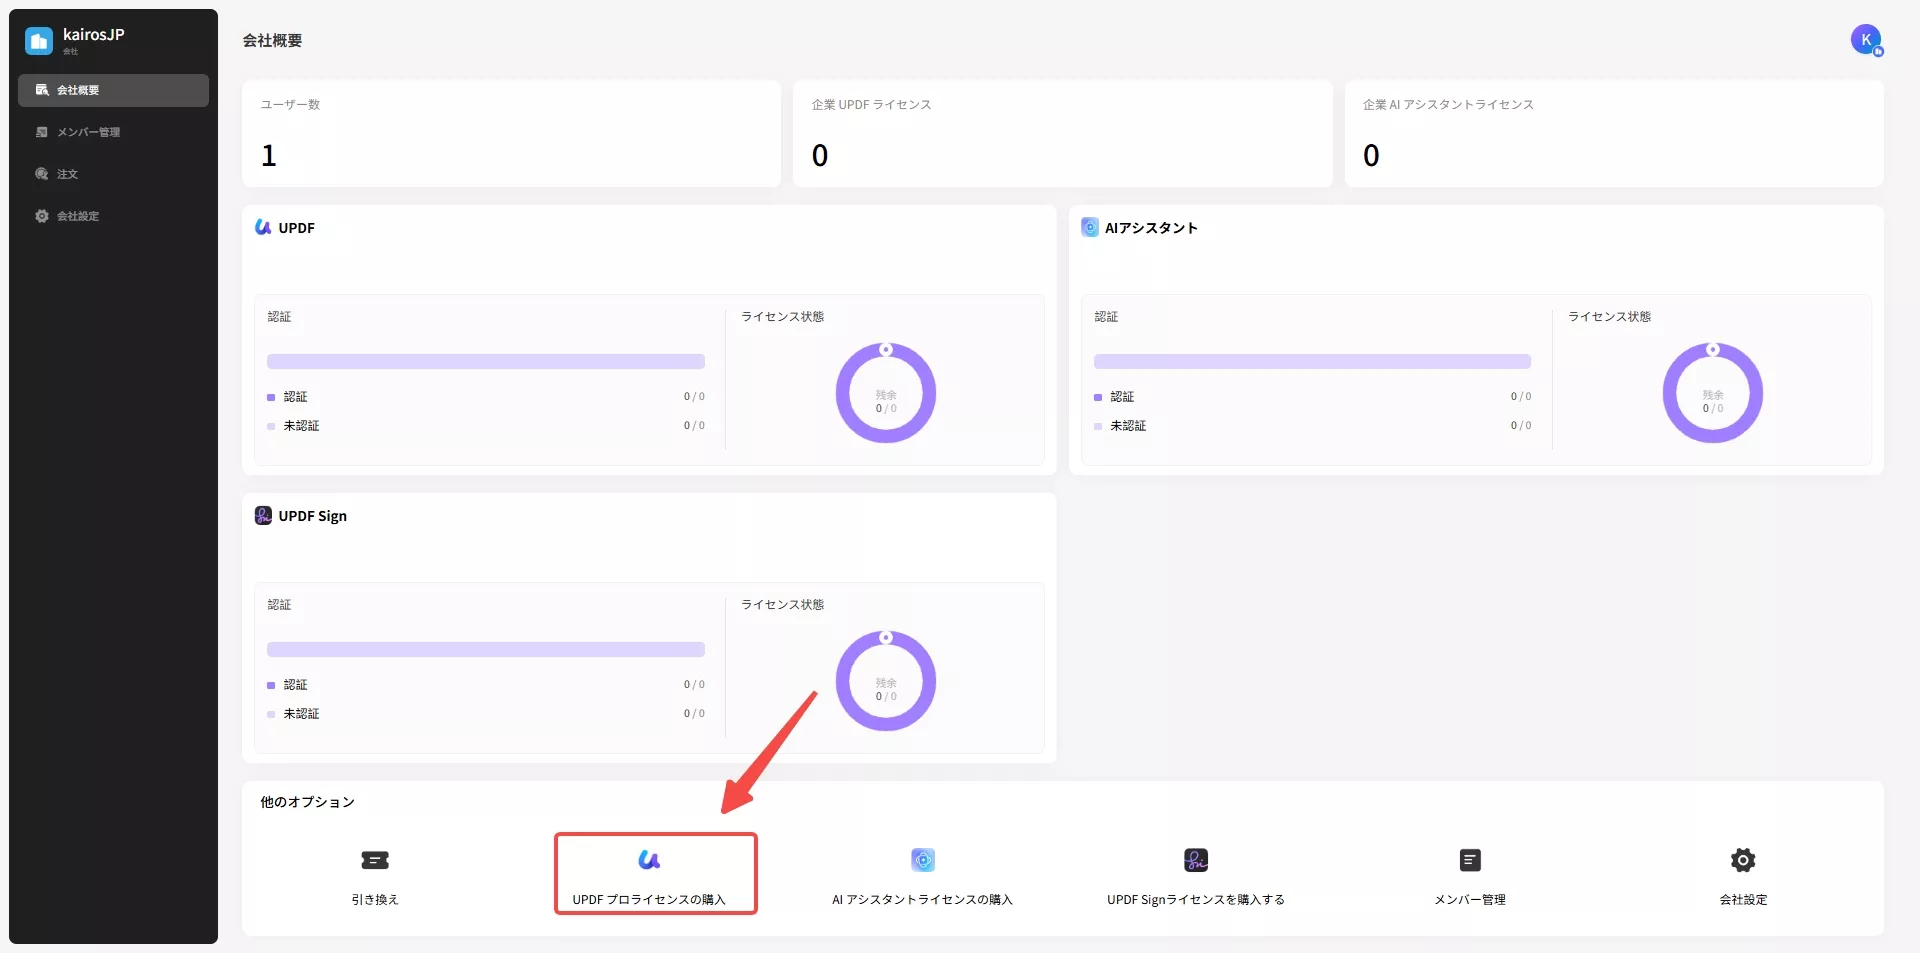Open 会社設定 label in other options

1743,900
